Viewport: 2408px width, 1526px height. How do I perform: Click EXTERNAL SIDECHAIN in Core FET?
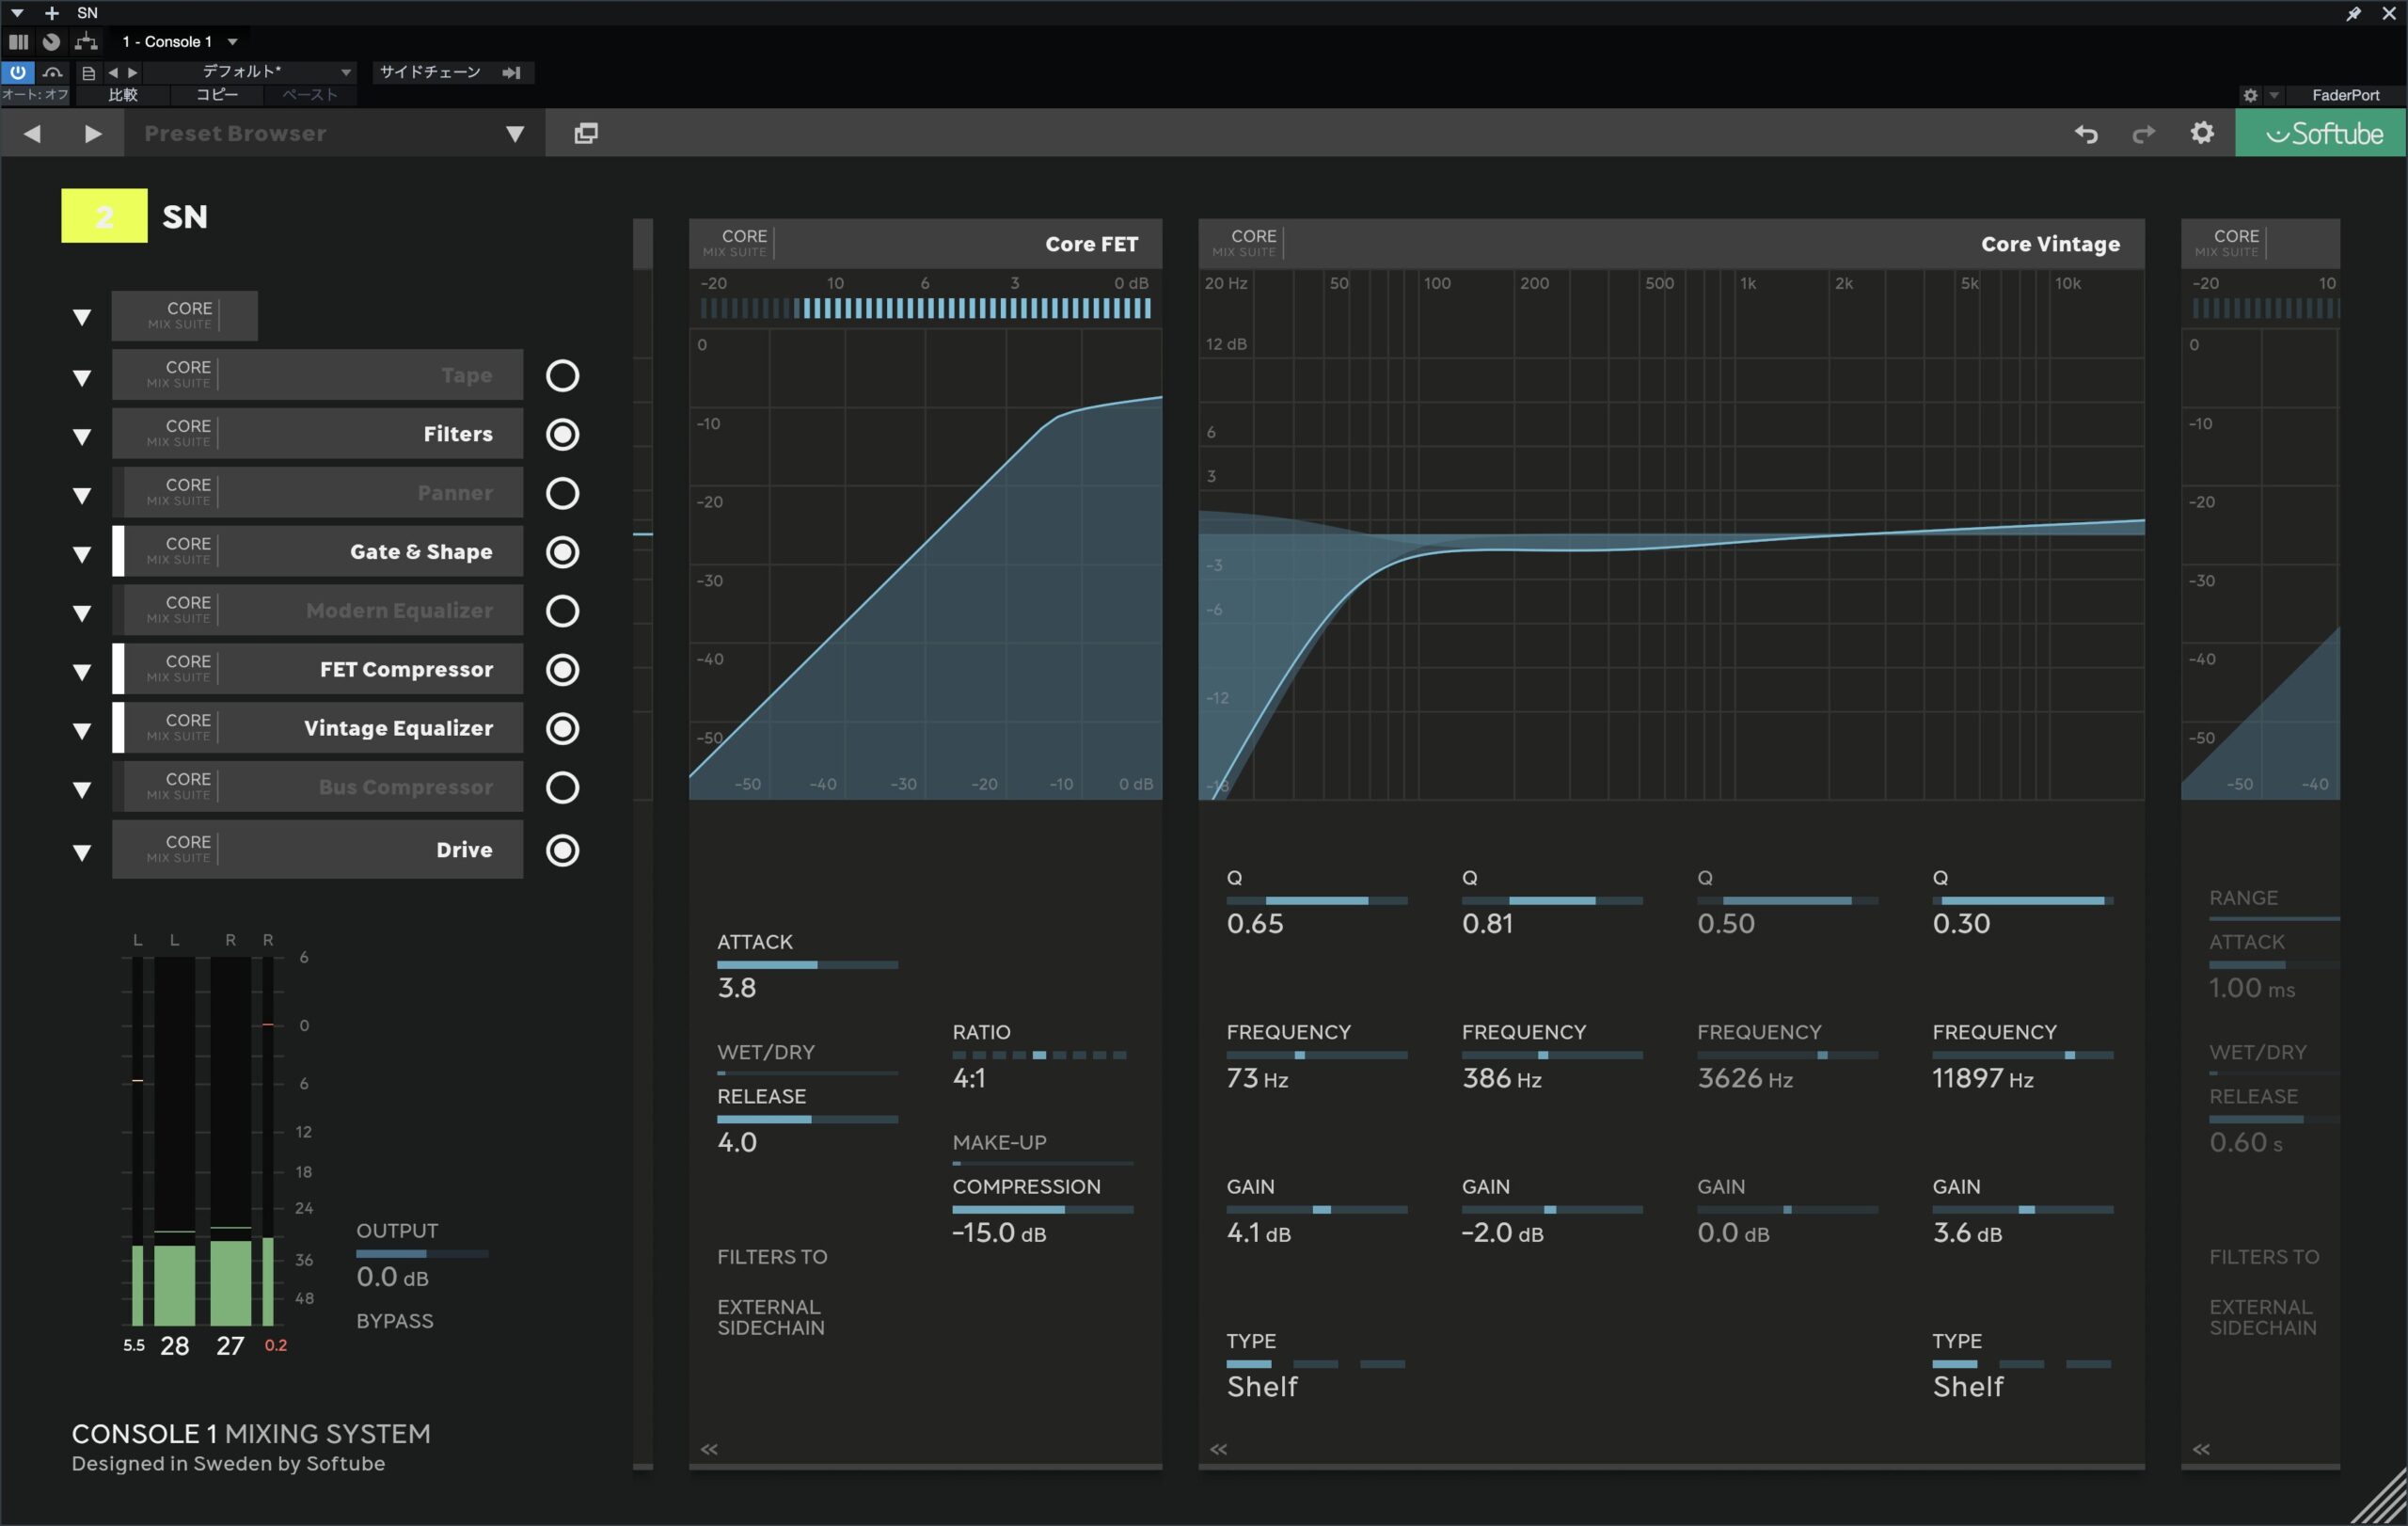(x=771, y=1318)
